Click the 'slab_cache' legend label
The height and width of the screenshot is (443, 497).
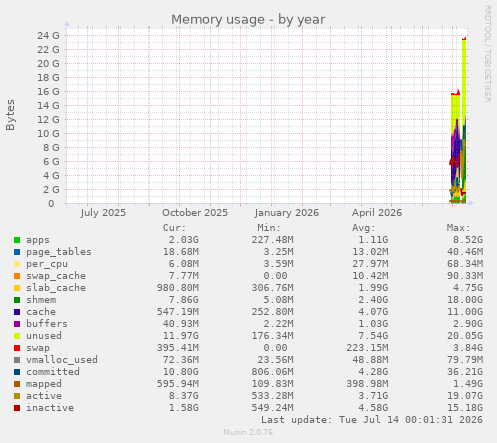point(56,288)
